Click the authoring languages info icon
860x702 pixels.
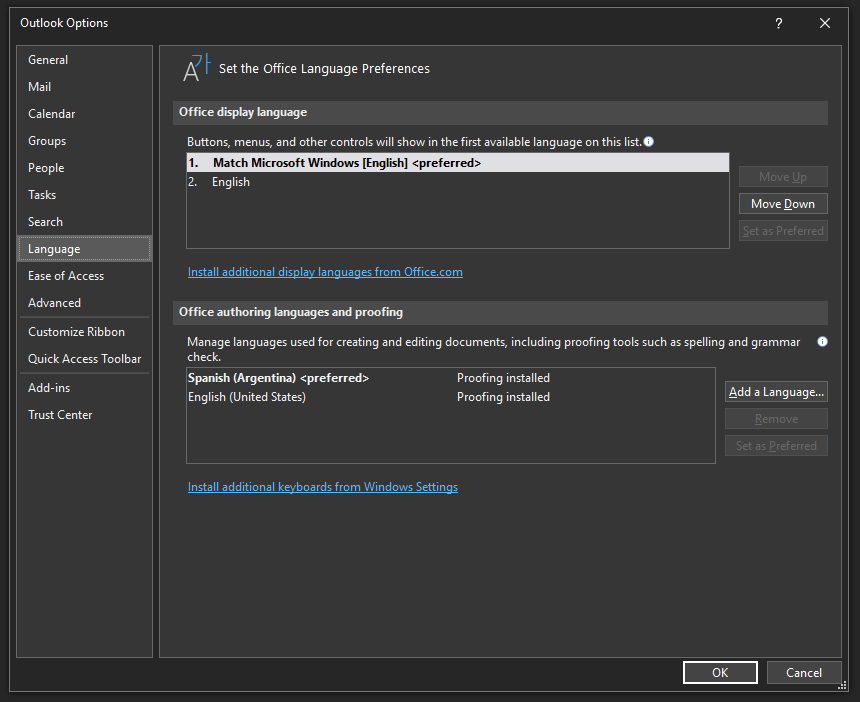point(822,342)
